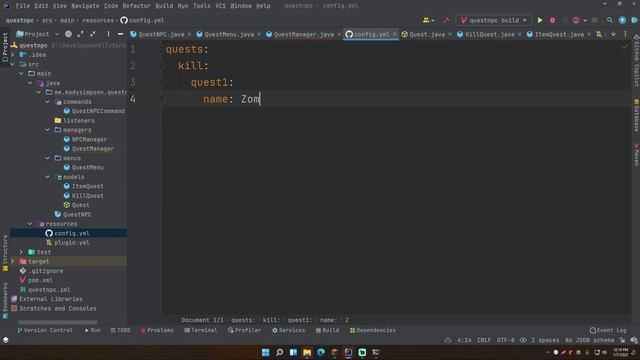Click Collapse All in Project panel
Screen dimensions: 640x360
click(x=93, y=34)
